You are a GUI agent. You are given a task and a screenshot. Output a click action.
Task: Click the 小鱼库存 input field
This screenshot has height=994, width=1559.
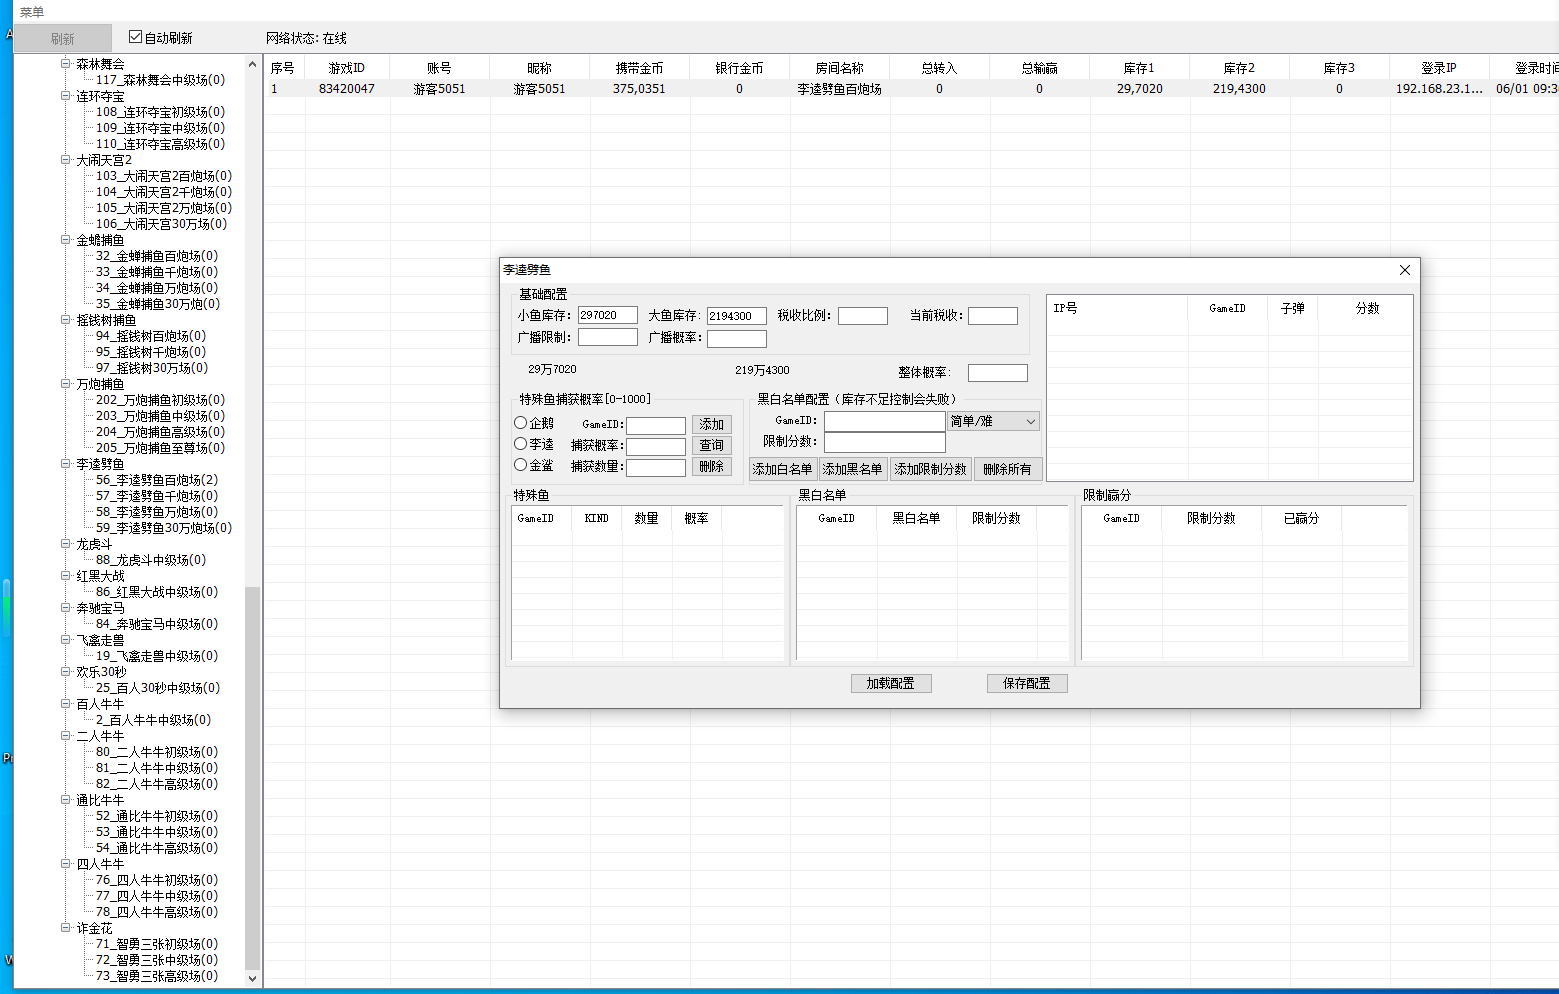[607, 315]
